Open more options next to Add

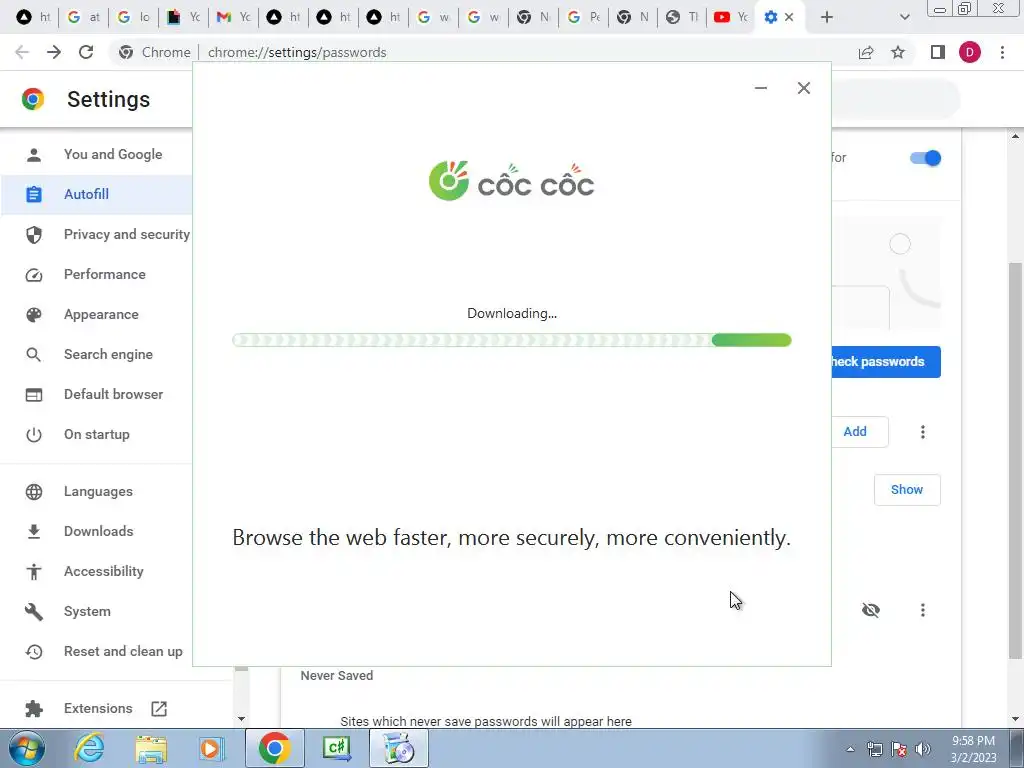923,432
